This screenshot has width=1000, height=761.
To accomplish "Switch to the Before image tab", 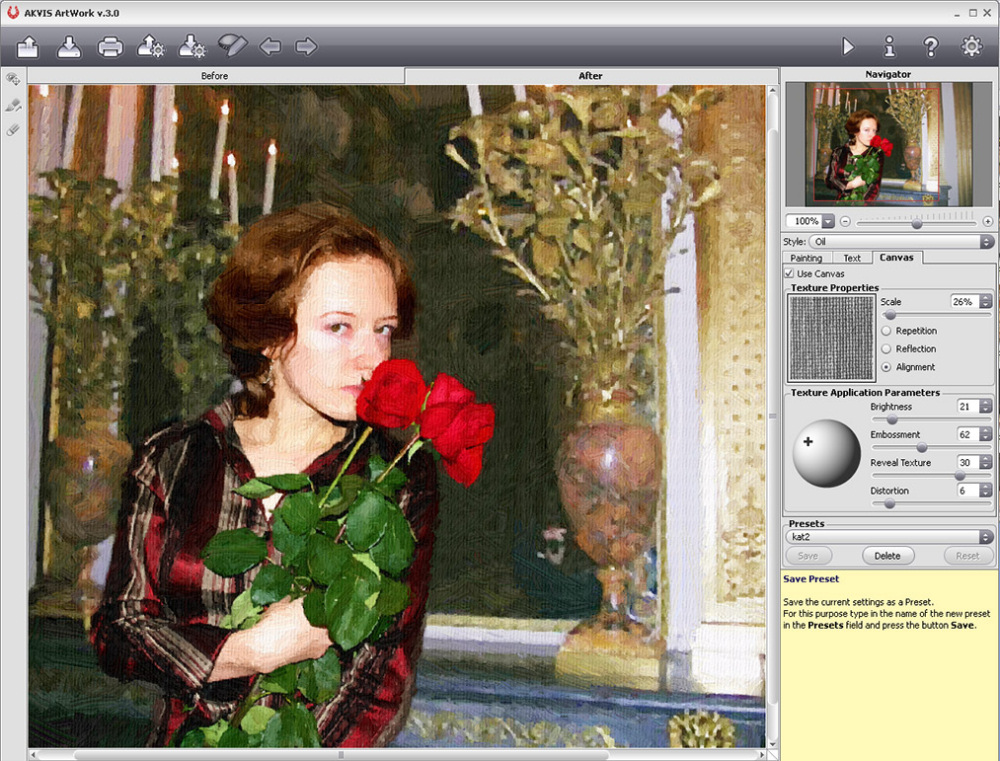I will coord(215,76).
